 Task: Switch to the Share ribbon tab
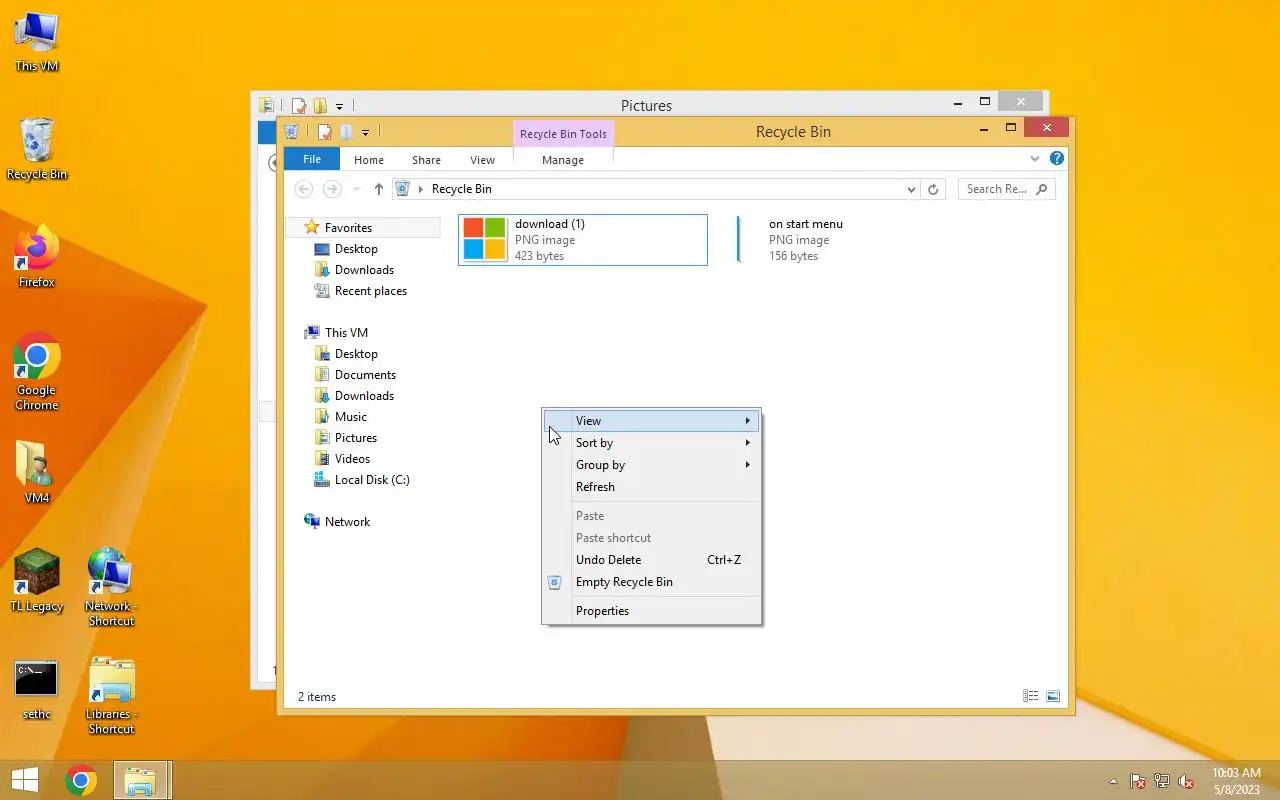click(426, 160)
